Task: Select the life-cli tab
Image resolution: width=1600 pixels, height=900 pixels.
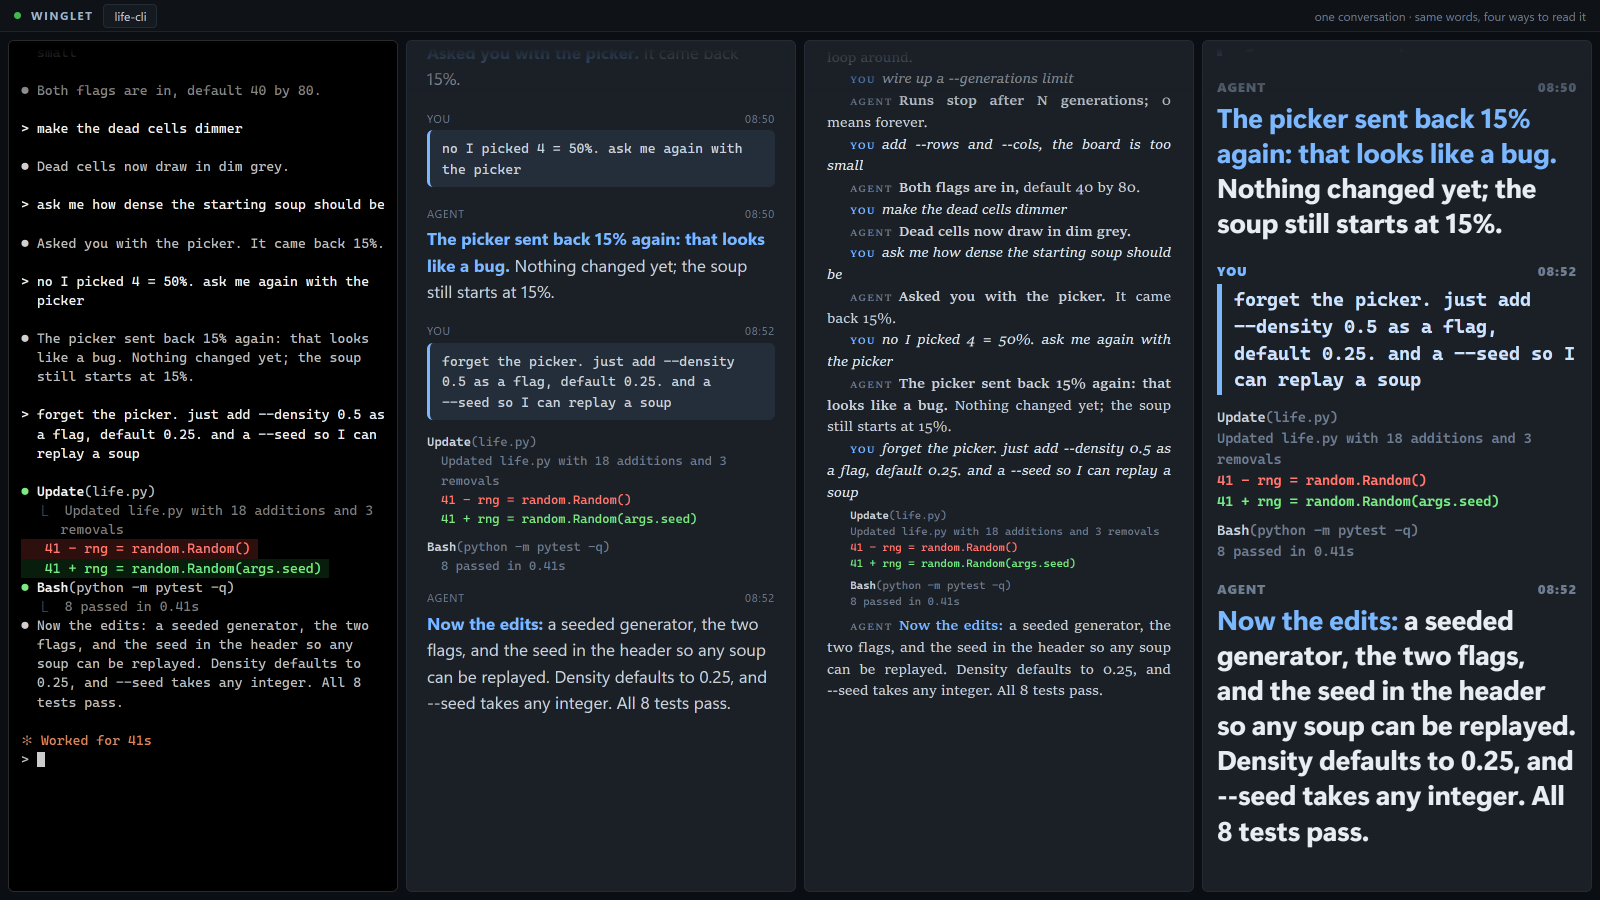Action: click(130, 16)
